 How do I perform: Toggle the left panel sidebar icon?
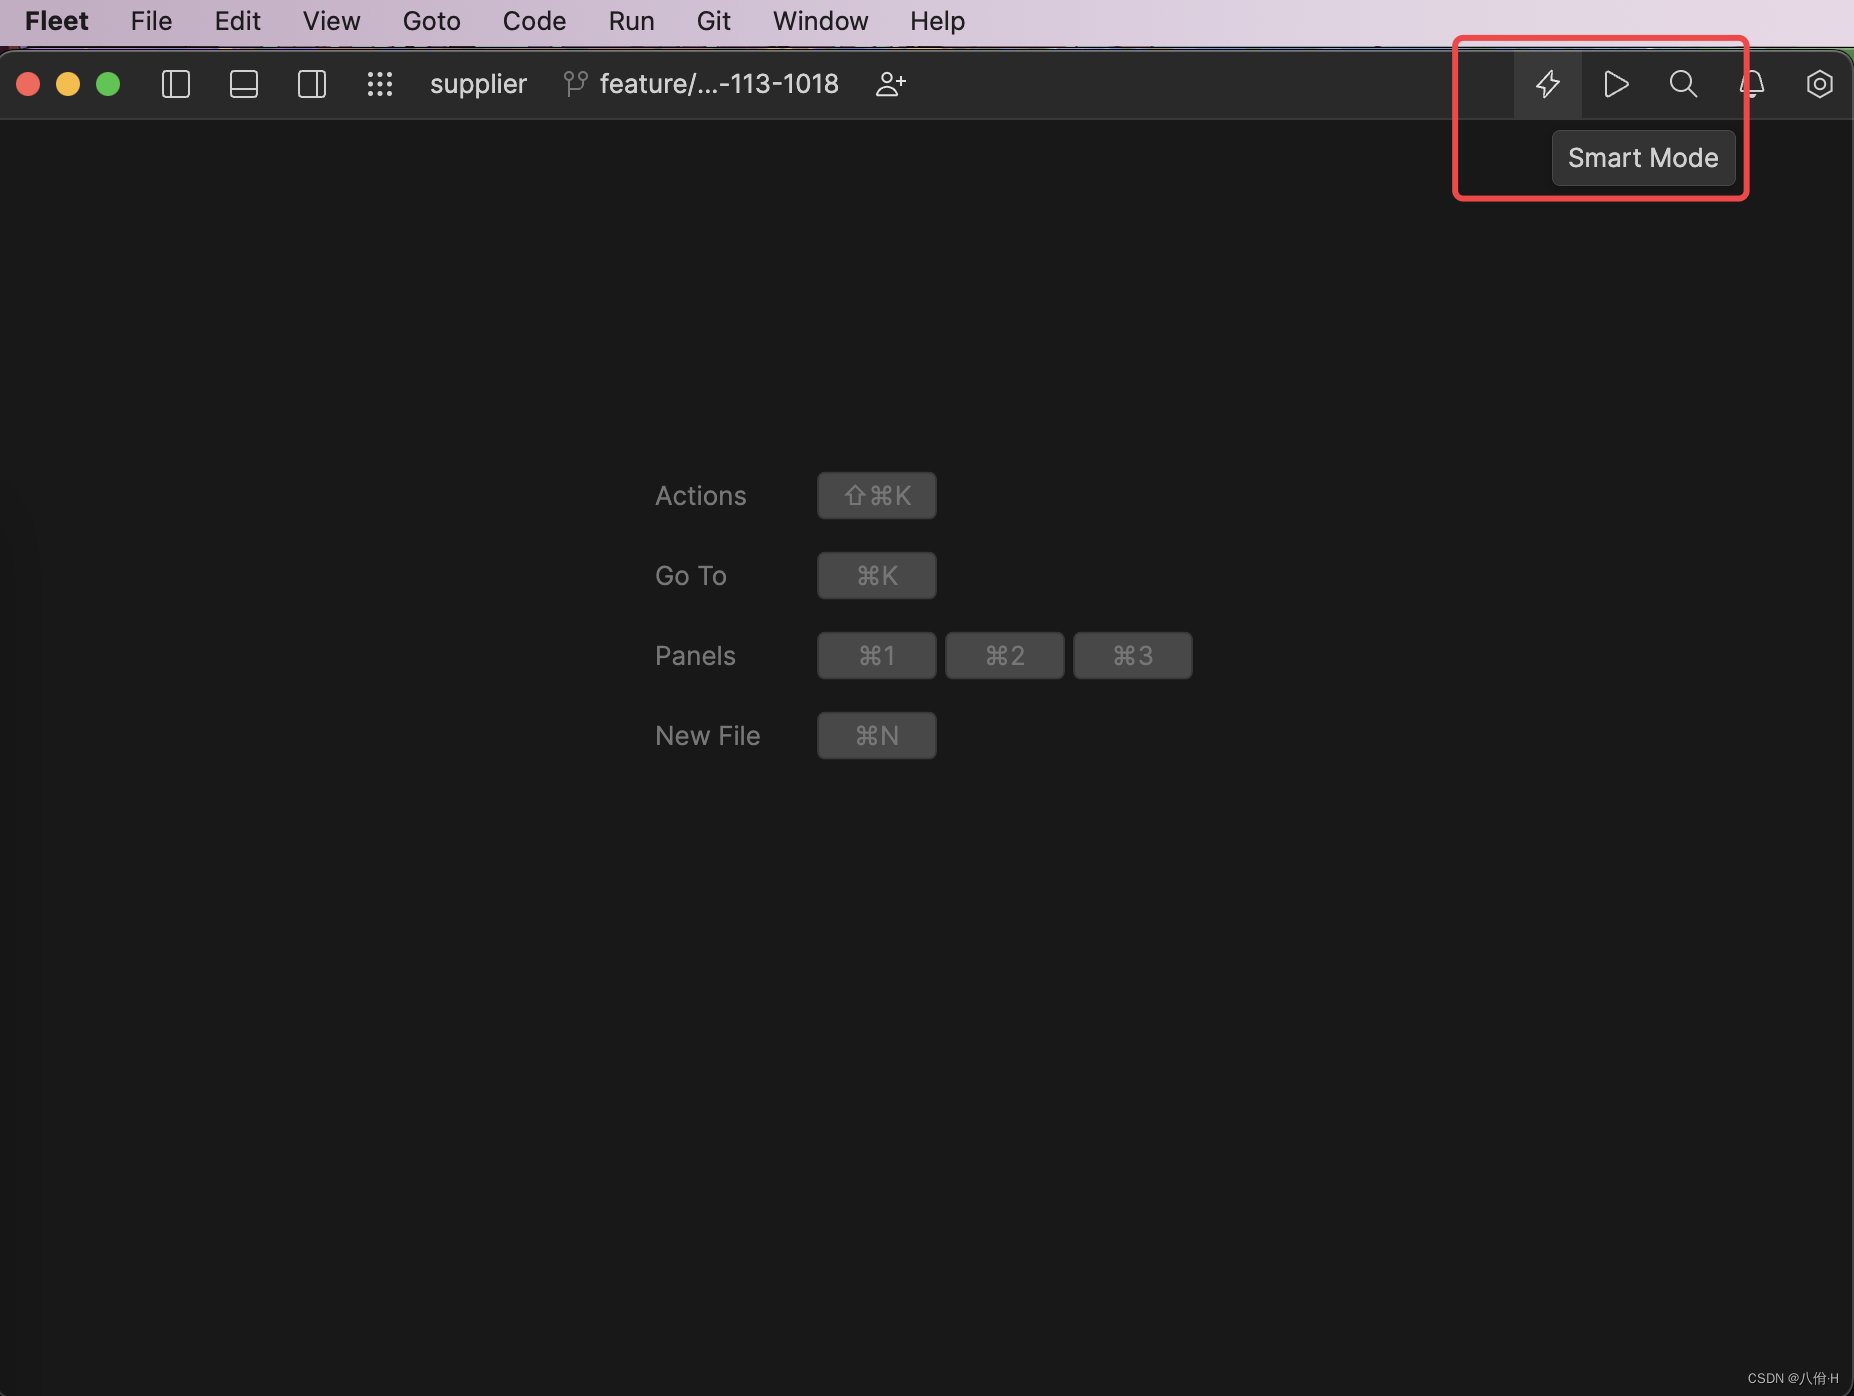click(x=176, y=84)
